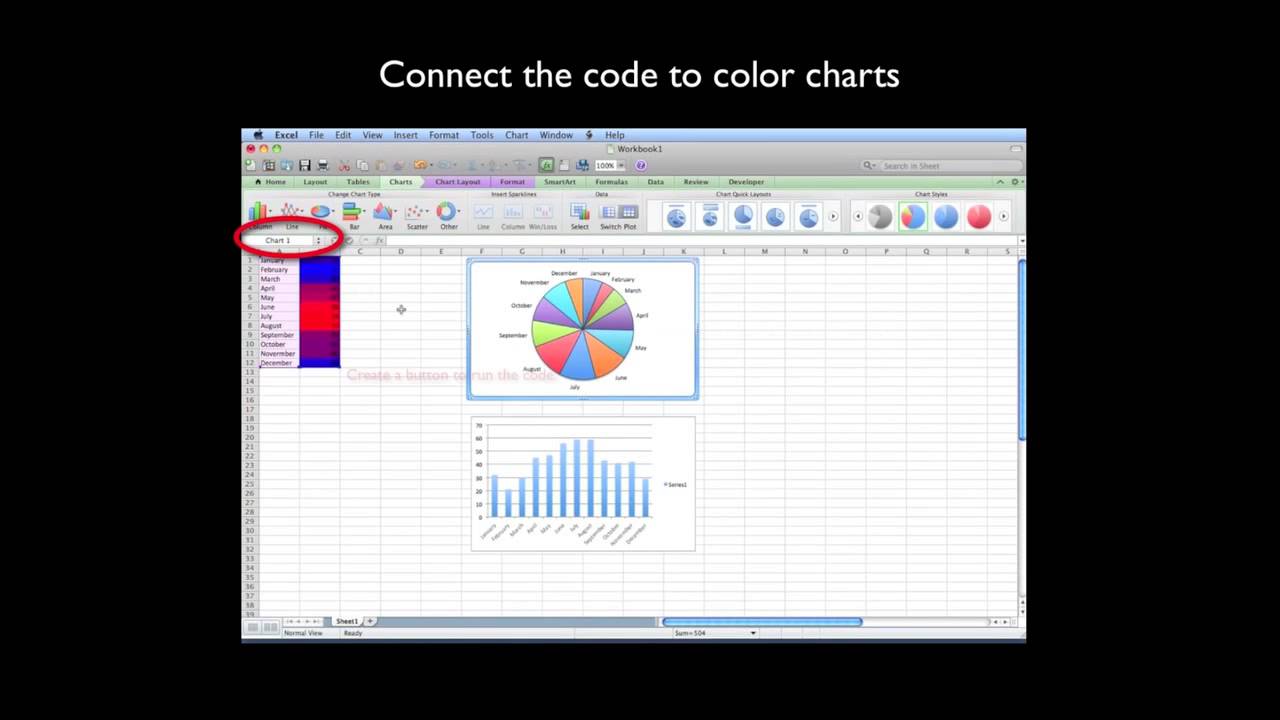Open the Window menu
The width and height of the screenshot is (1280, 720).
[x=556, y=135]
